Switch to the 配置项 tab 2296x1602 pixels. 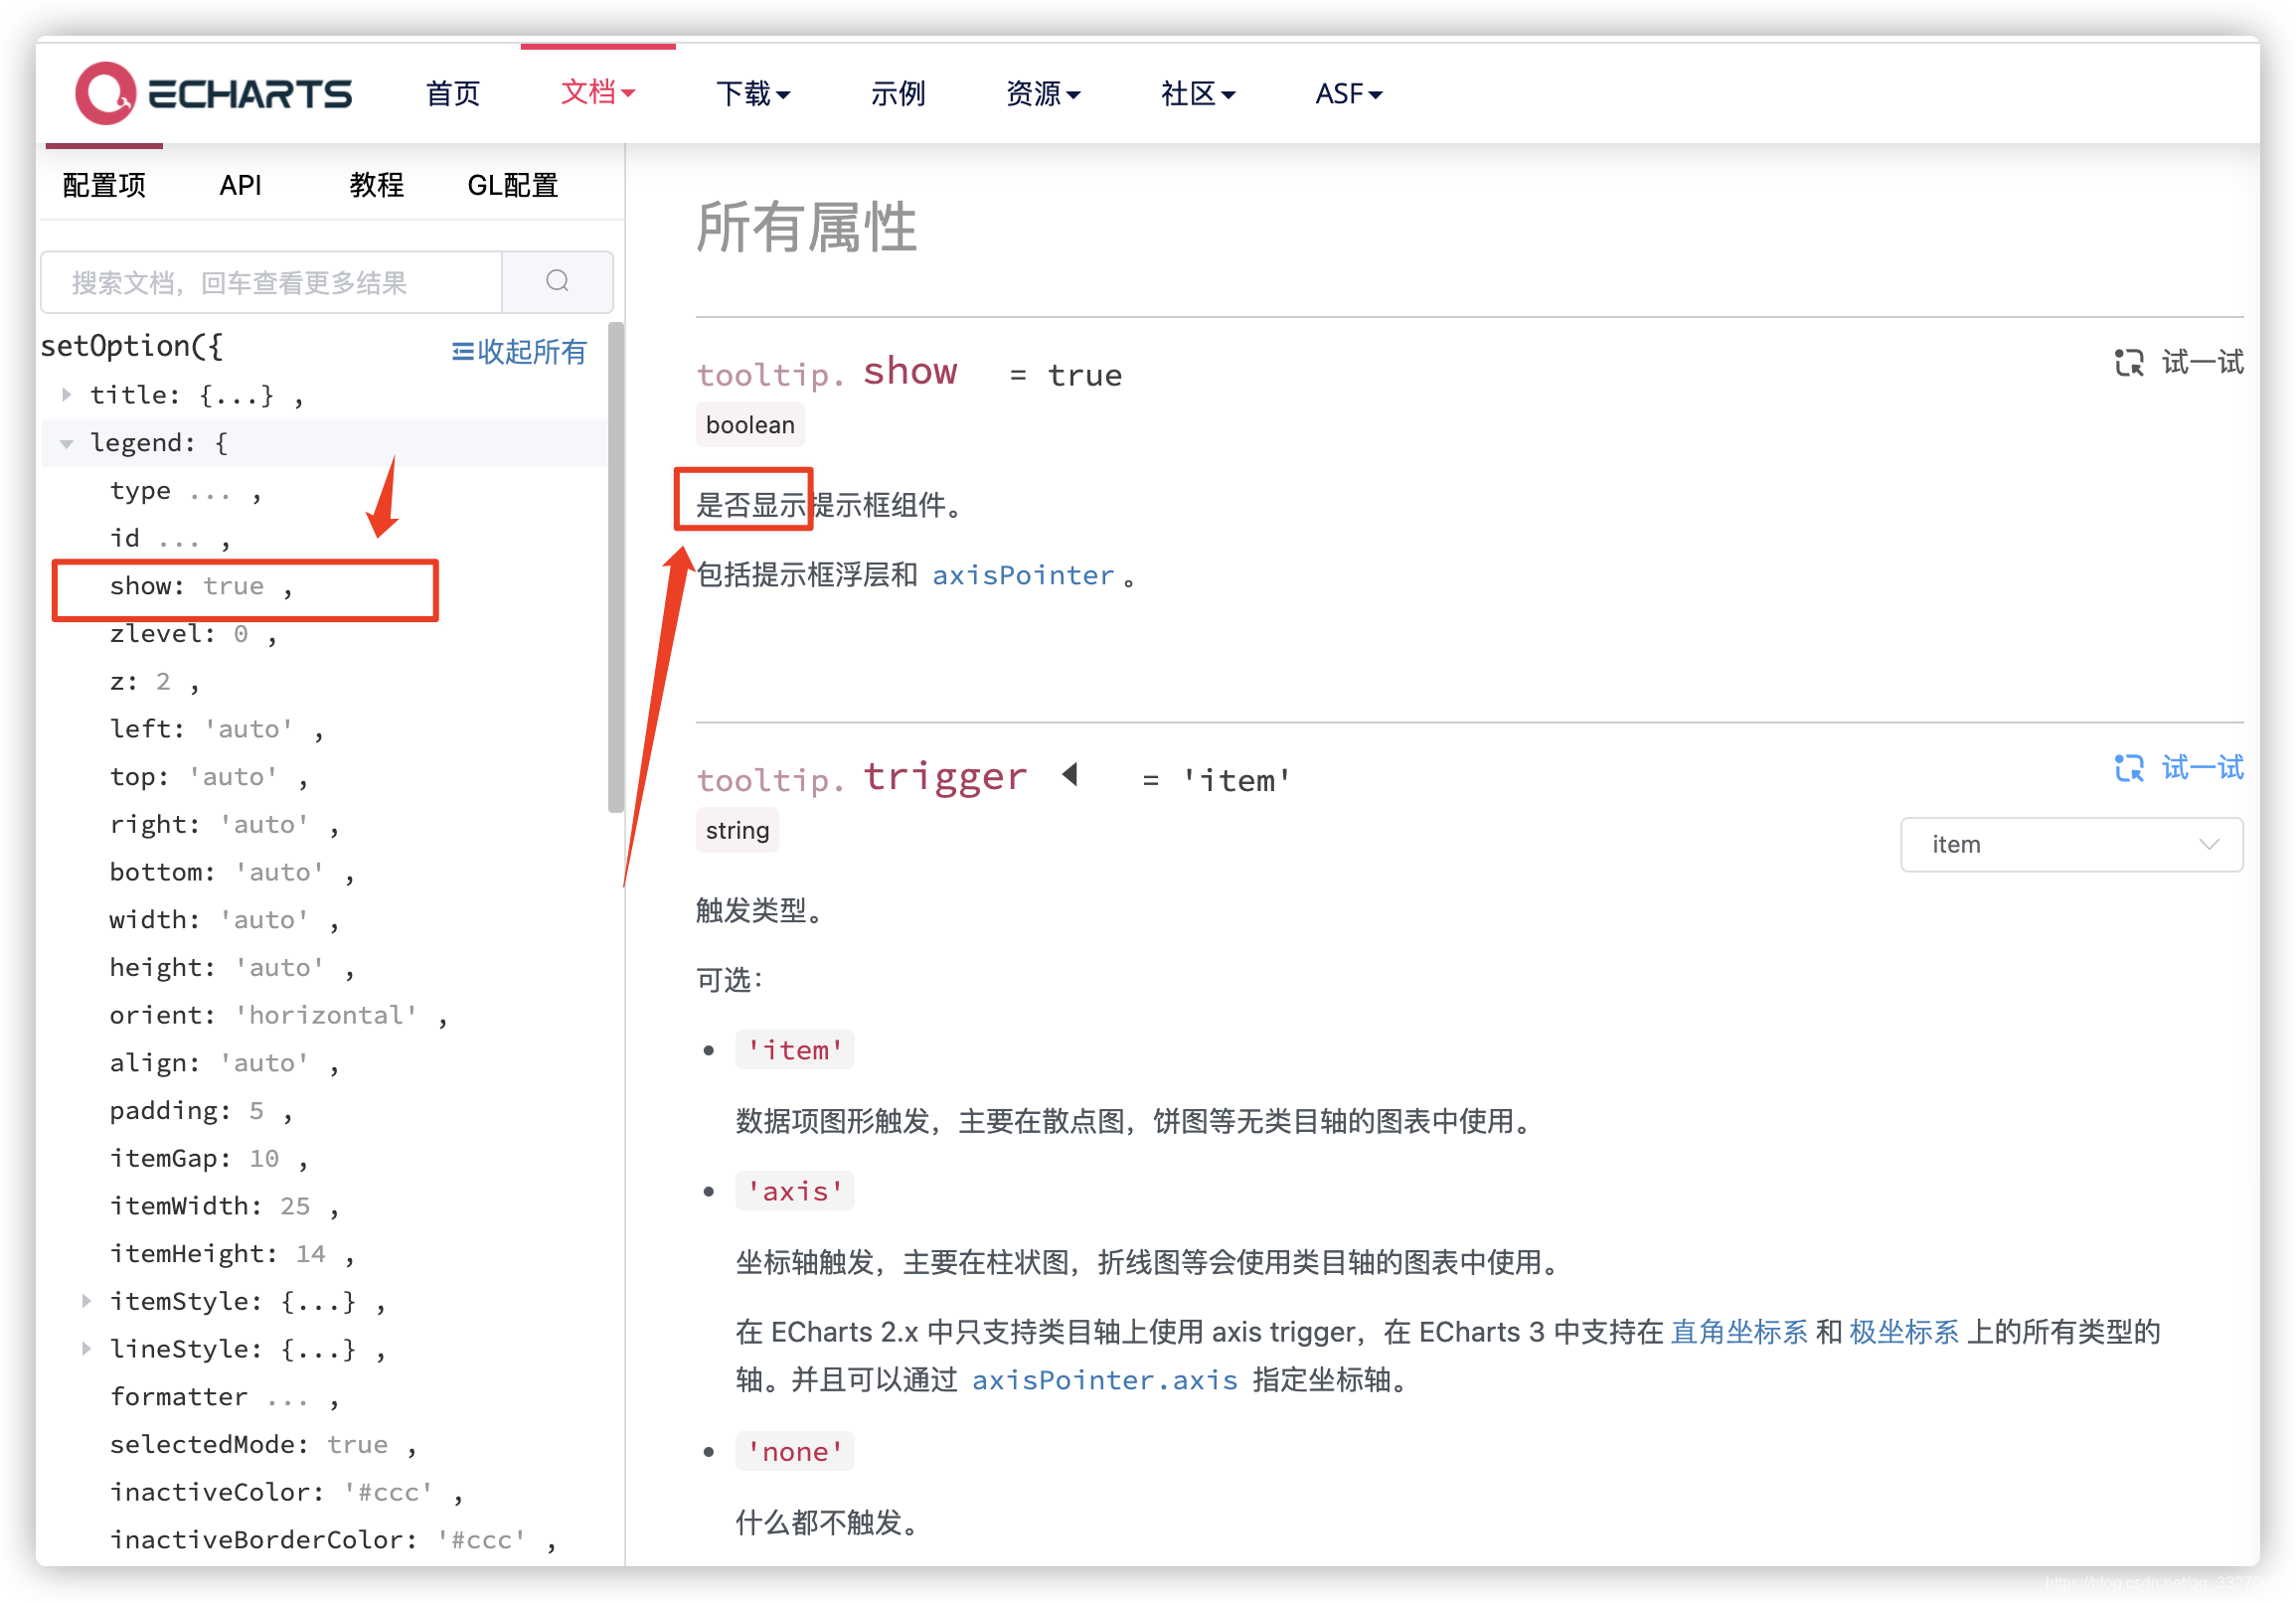[104, 185]
